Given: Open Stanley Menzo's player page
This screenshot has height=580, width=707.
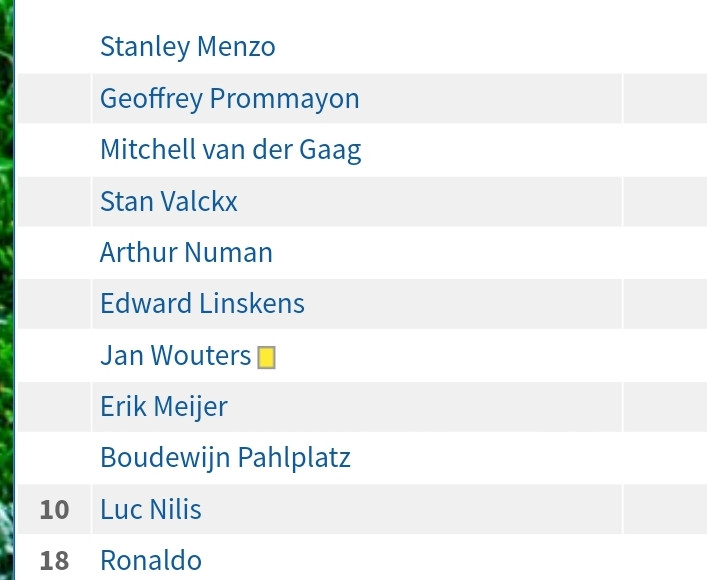Looking at the screenshot, I should pyautogui.click(x=188, y=47).
